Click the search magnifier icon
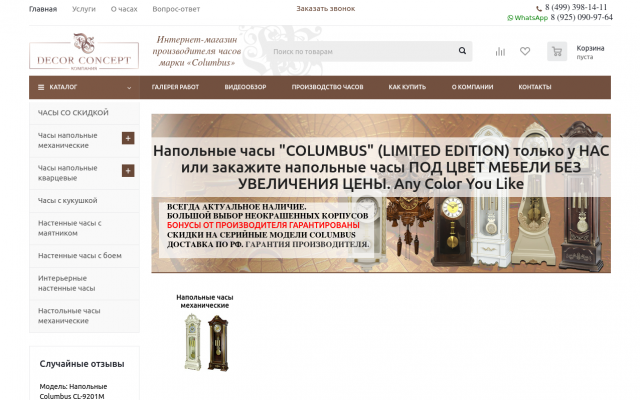 (462, 51)
